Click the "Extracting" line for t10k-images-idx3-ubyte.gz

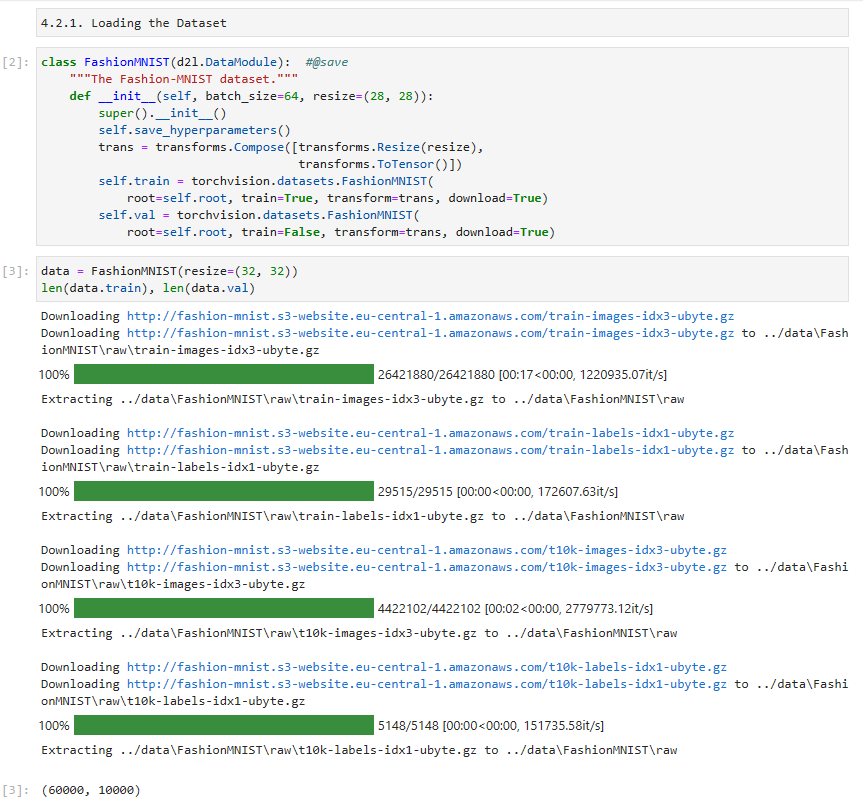(359, 633)
